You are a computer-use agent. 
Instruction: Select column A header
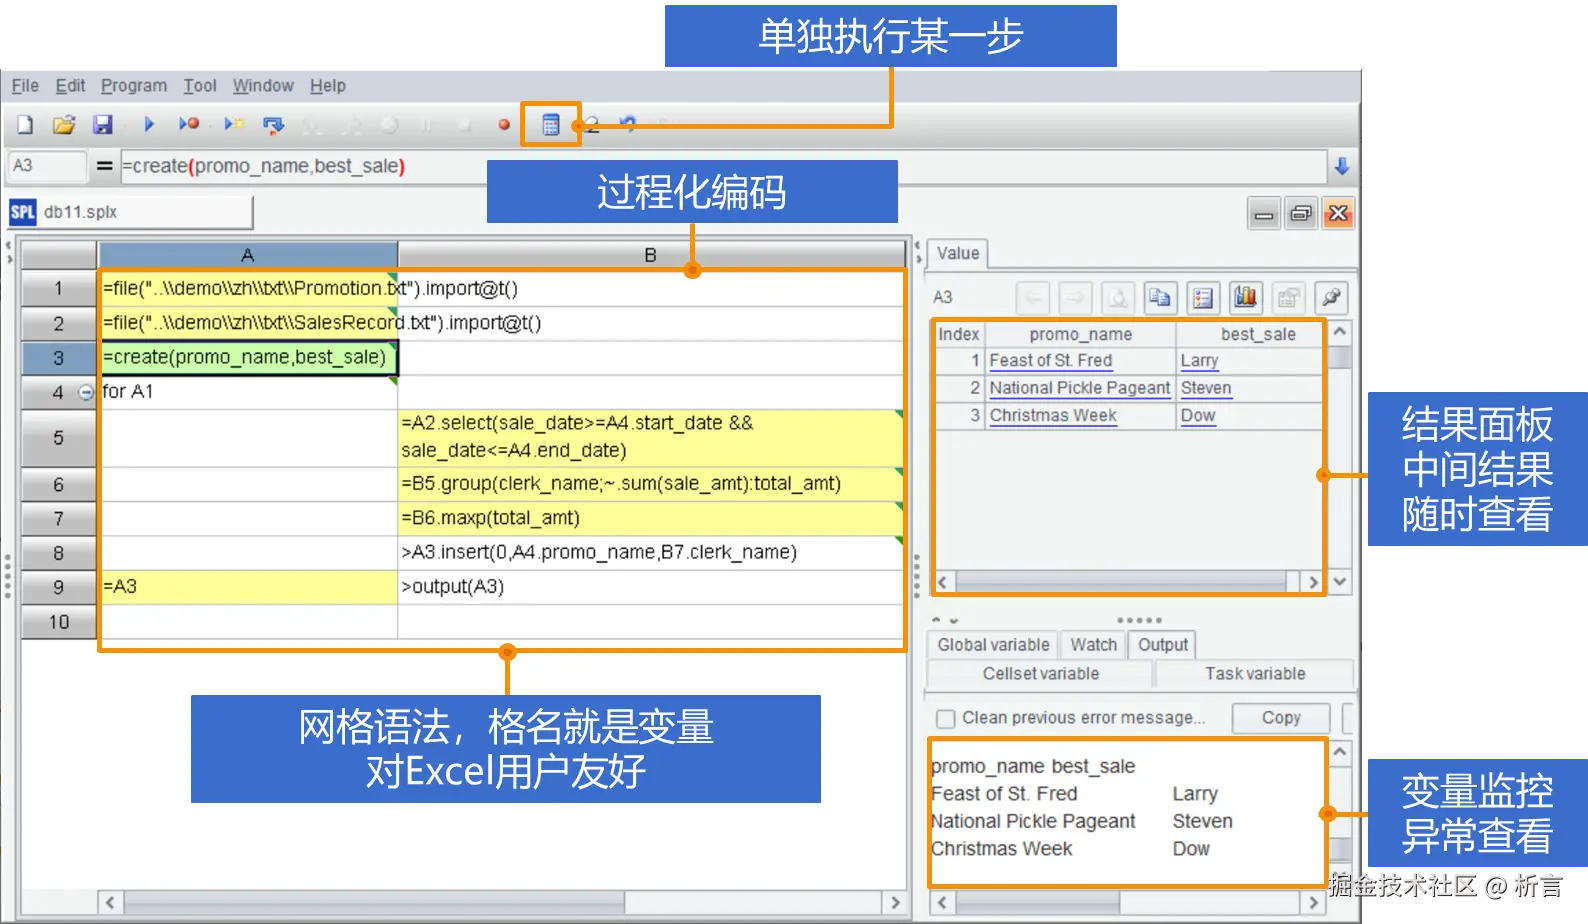[x=248, y=255]
